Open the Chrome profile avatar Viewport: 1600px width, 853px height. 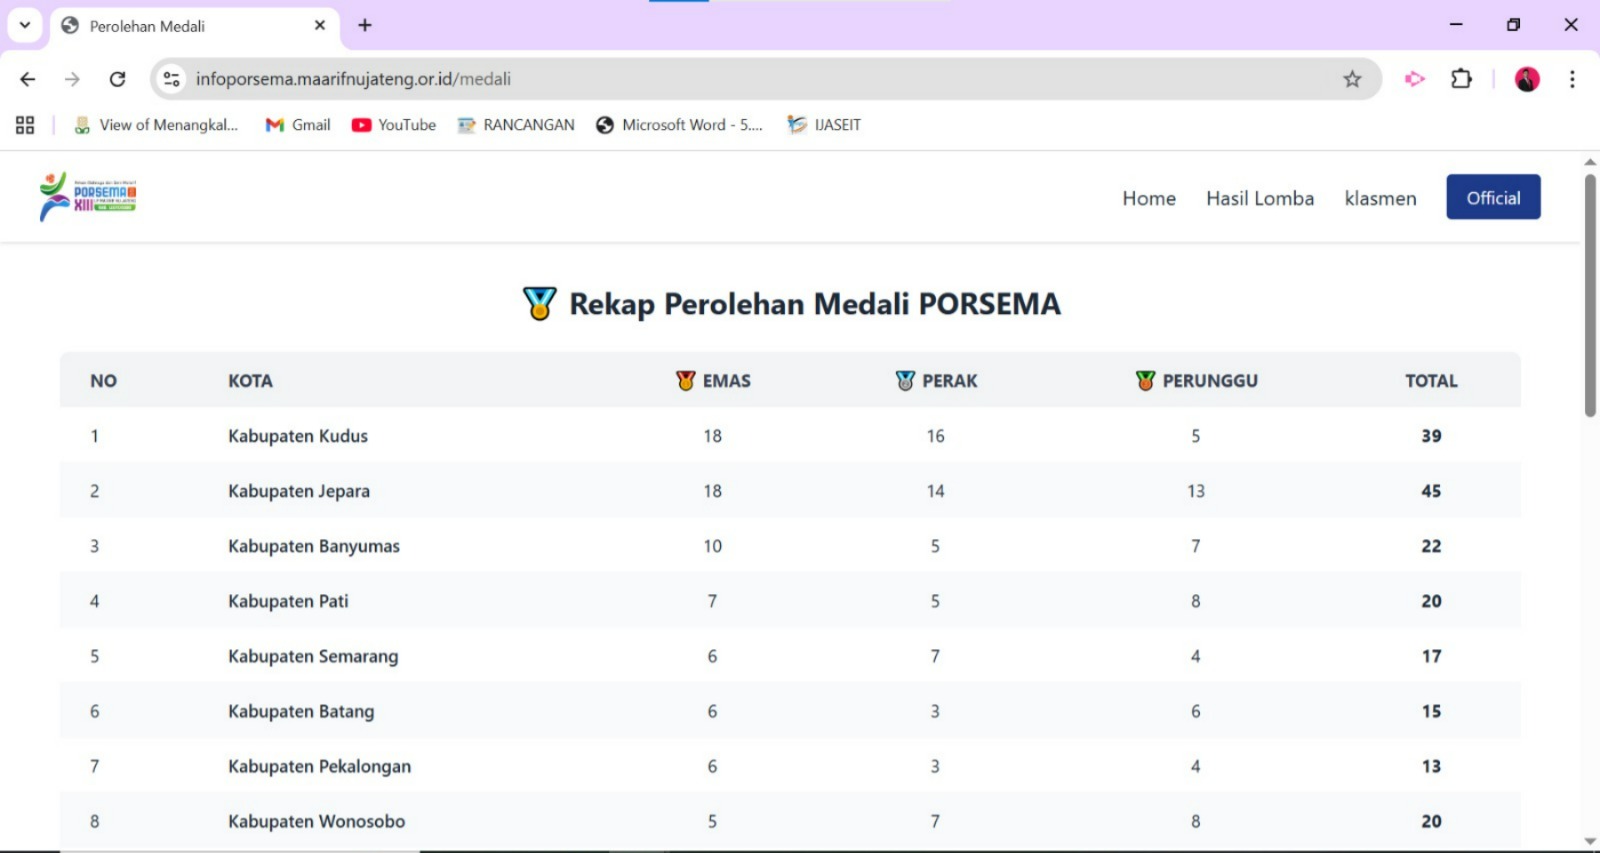[x=1526, y=79]
